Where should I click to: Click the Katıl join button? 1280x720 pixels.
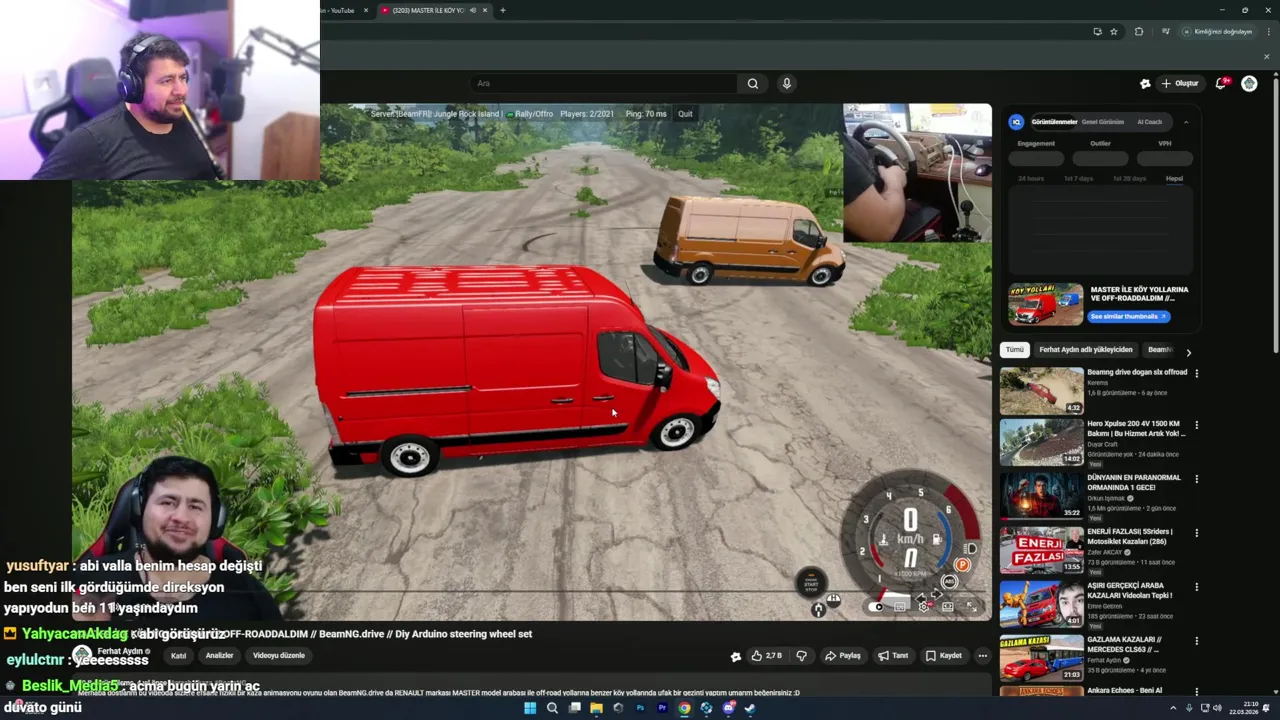coord(178,656)
